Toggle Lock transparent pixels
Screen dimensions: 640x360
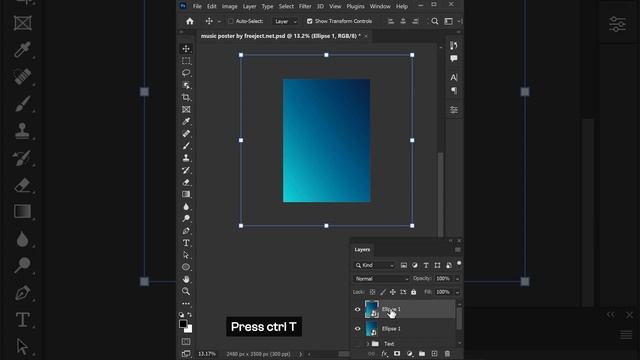372,292
